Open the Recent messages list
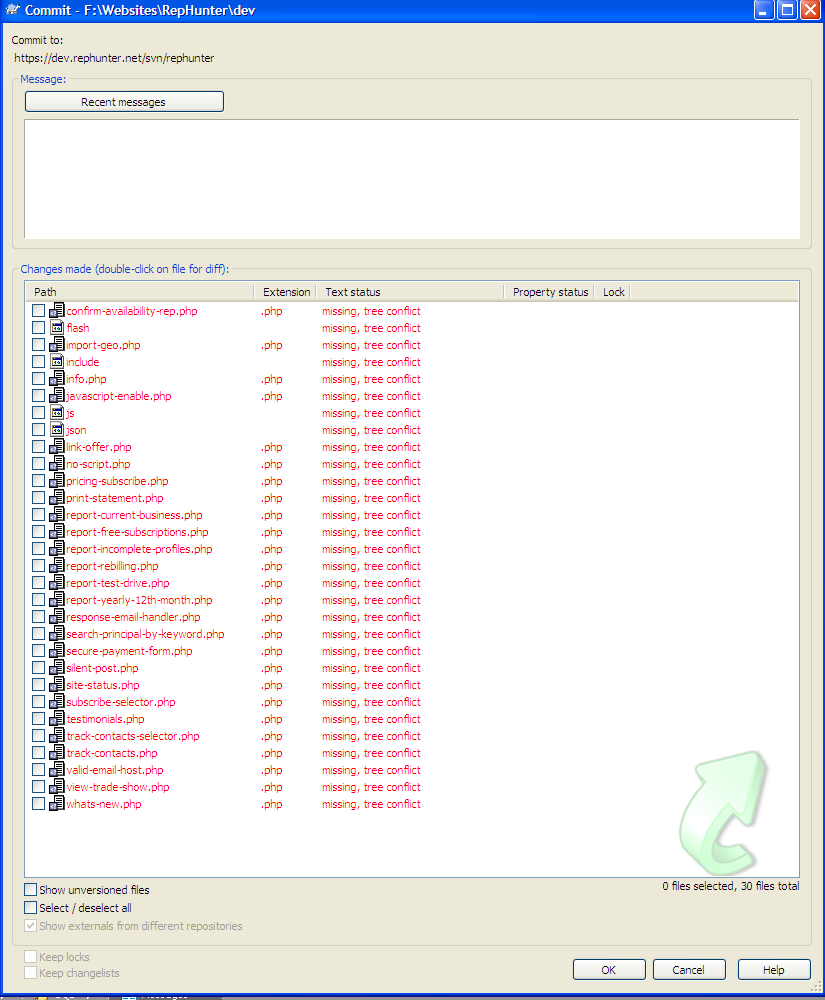The image size is (825, 1000). pyautogui.click(x=124, y=102)
